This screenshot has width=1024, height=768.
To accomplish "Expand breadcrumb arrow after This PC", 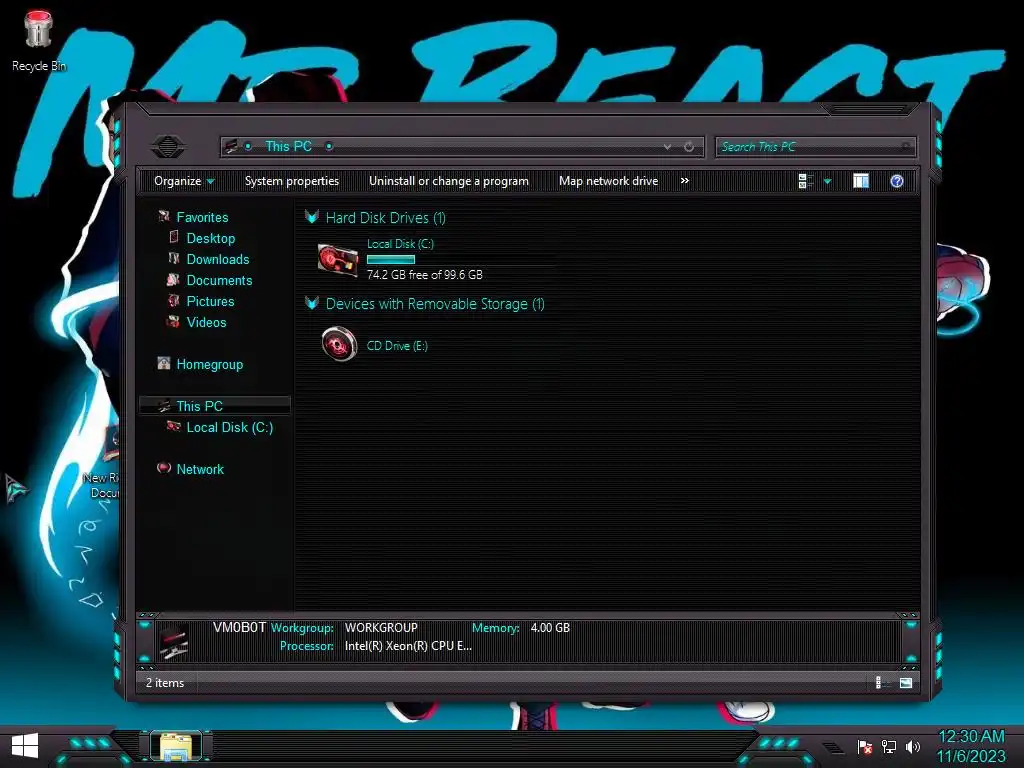I will (329, 146).
